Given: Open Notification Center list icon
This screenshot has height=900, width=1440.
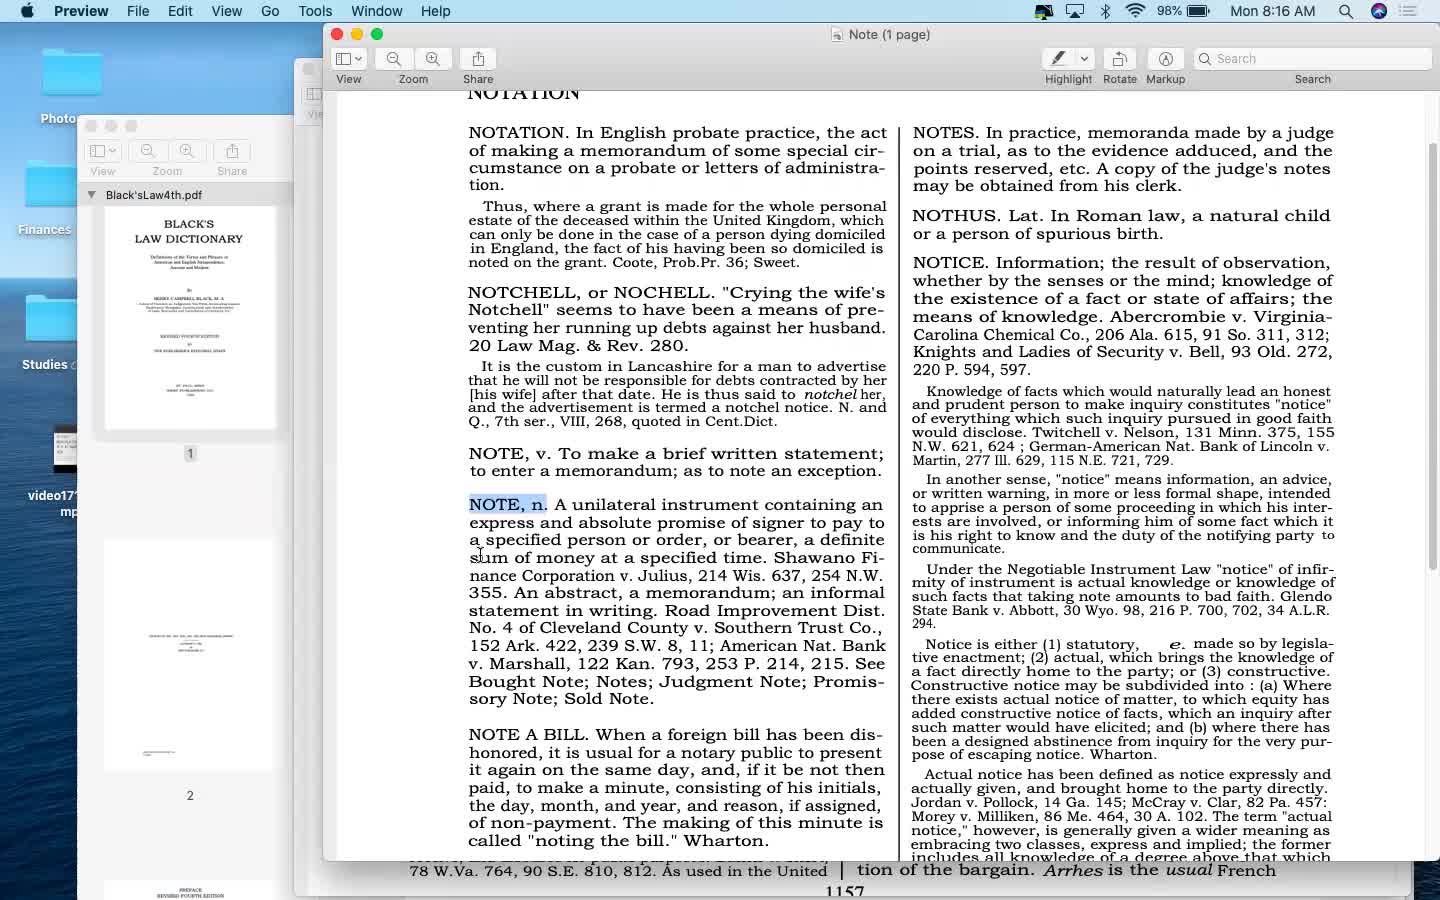Looking at the screenshot, I should (x=1409, y=11).
